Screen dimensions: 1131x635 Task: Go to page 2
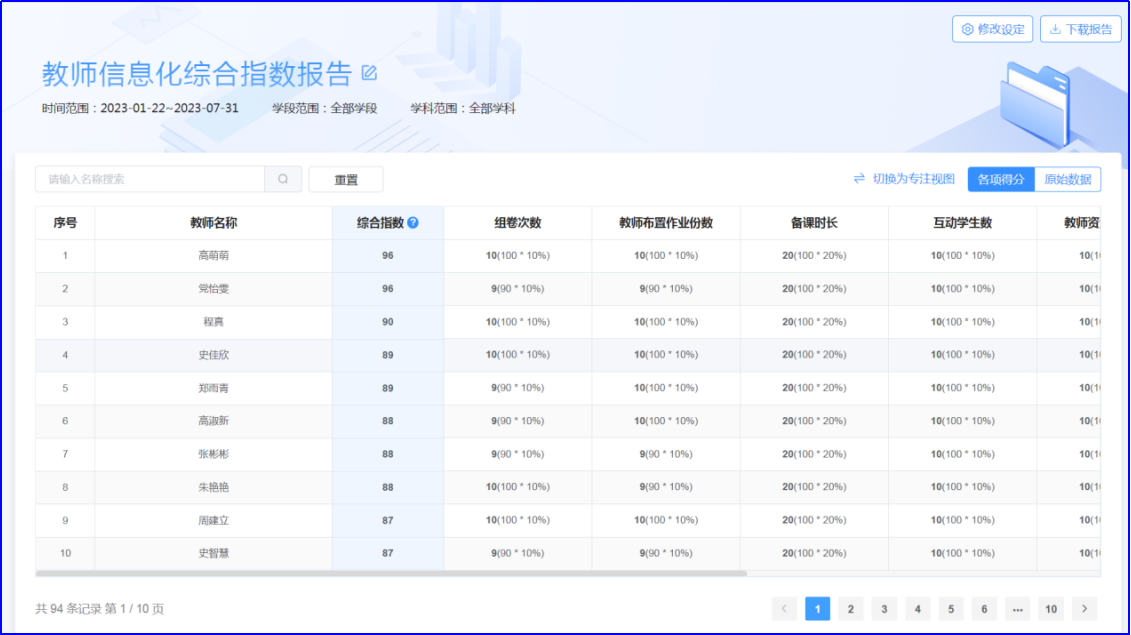coord(851,609)
